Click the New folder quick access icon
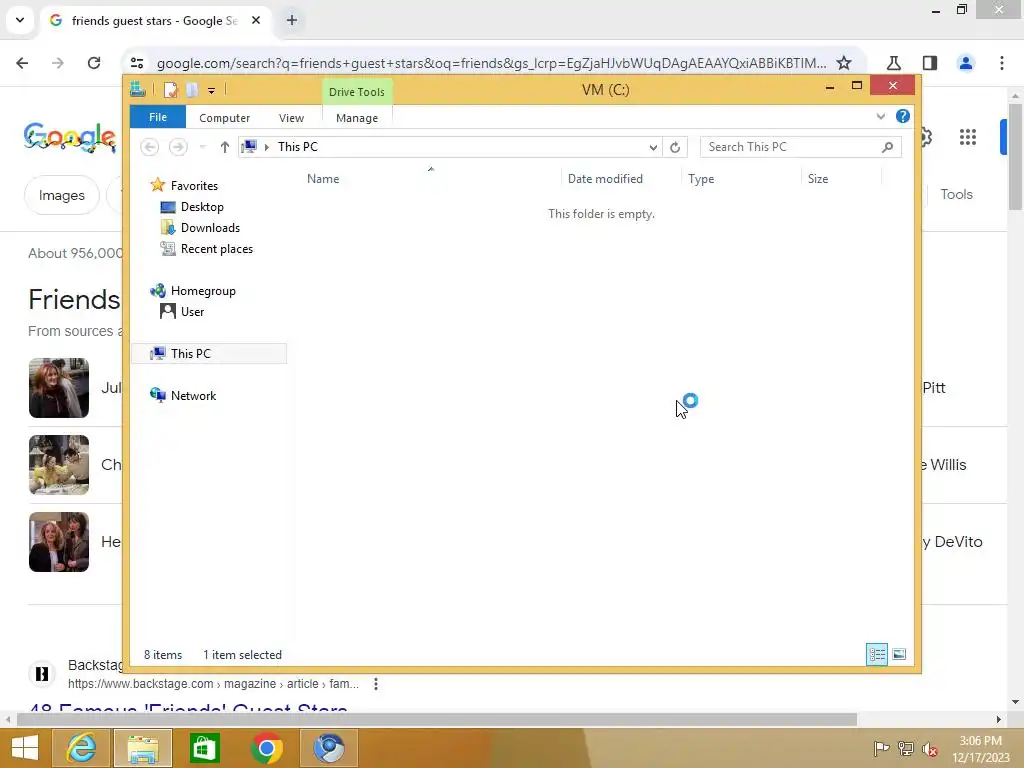The width and height of the screenshot is (1024, 768). (x=191, y=90)
